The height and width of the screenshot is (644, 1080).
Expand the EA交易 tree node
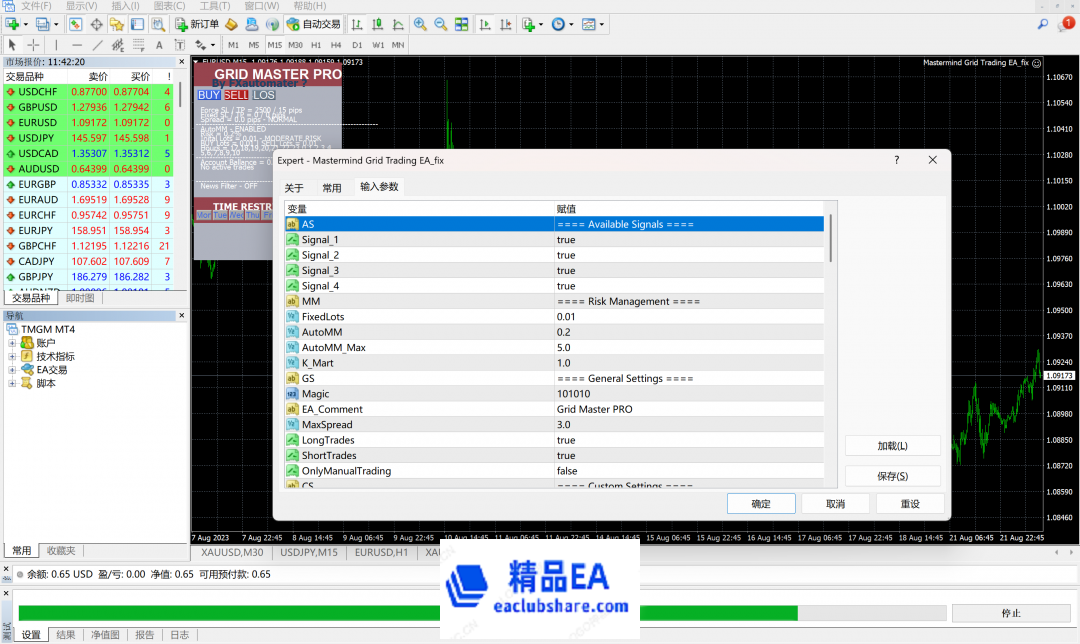13,370
